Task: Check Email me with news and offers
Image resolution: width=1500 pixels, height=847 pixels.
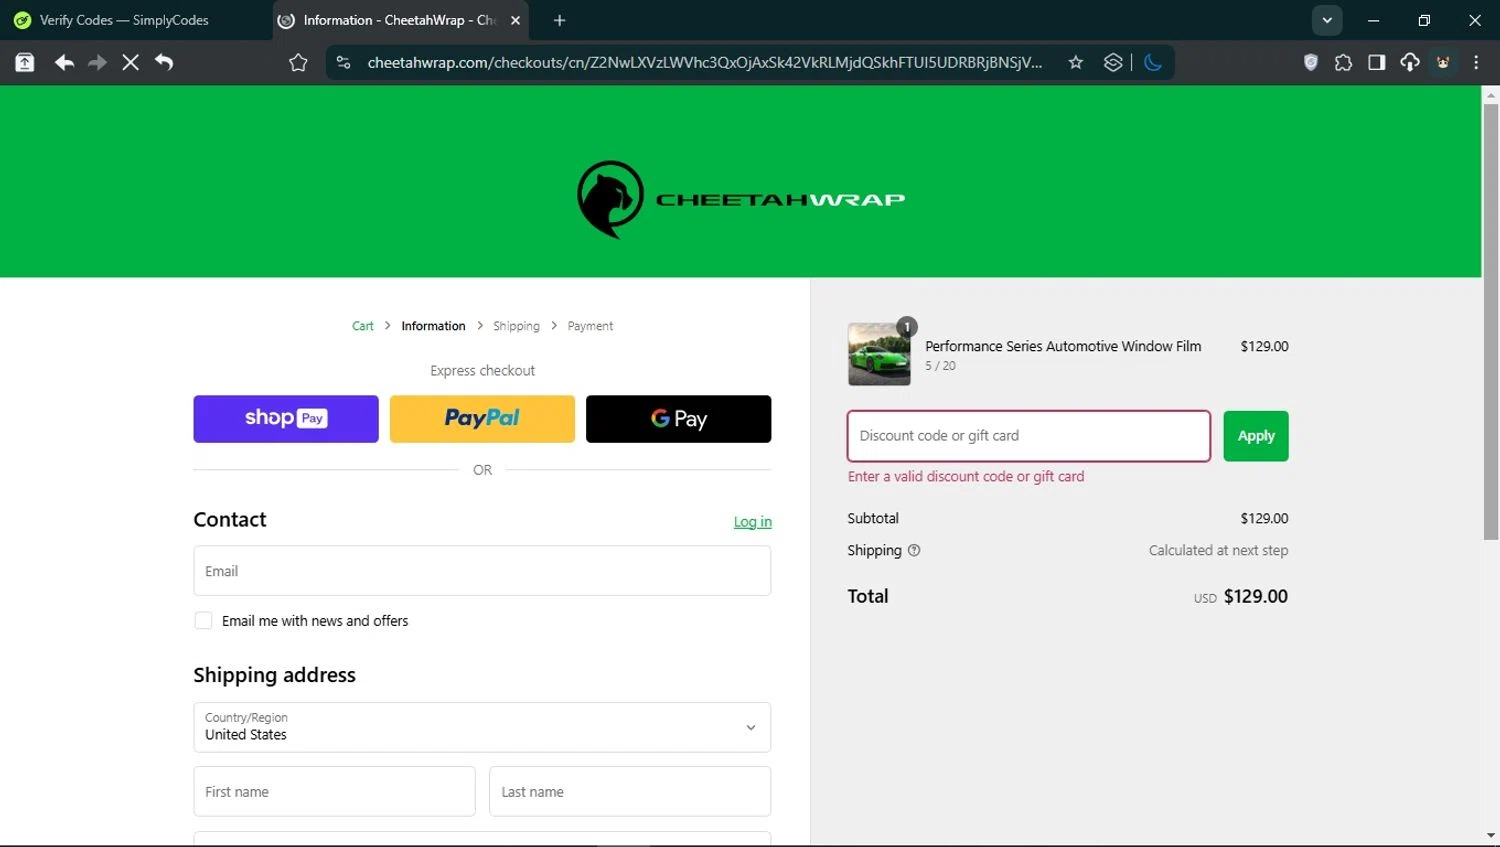Action: [203, 621]
